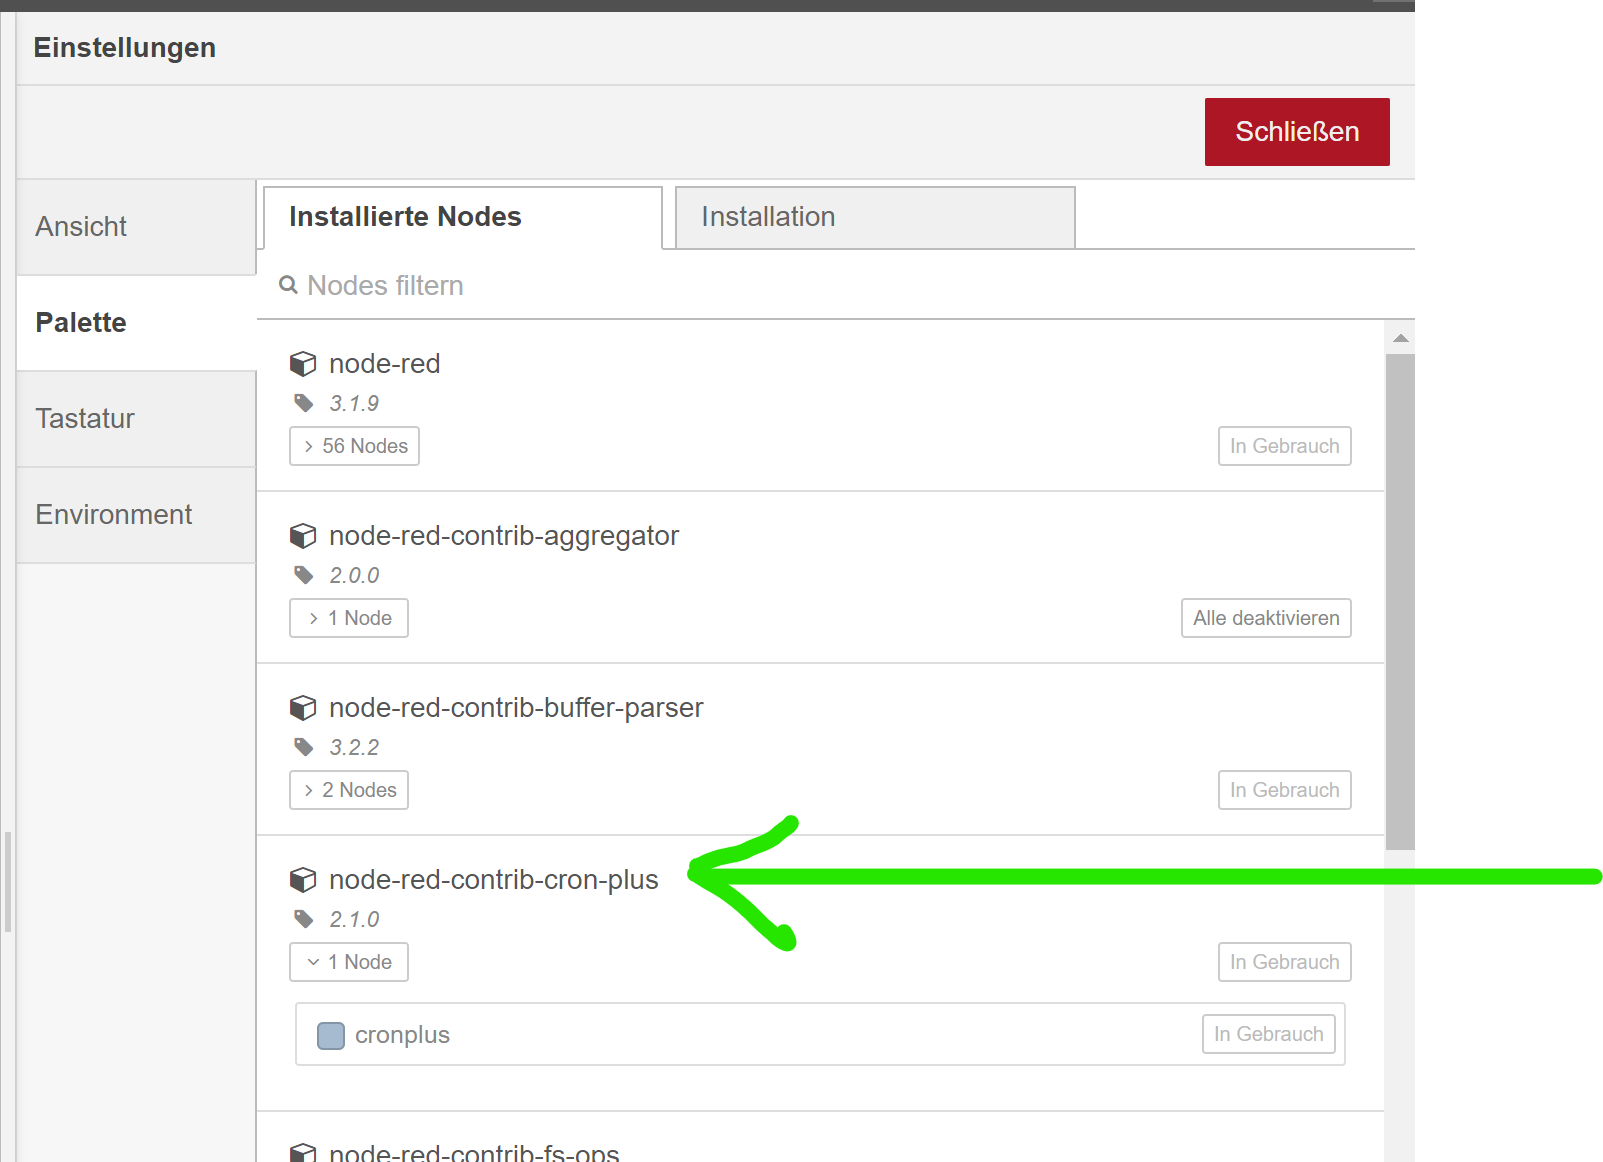This screenshot has width=1603, height=1162.
Task: Click the node-red package cube icon
Action: pyautogui.click(x=303, y=364)
